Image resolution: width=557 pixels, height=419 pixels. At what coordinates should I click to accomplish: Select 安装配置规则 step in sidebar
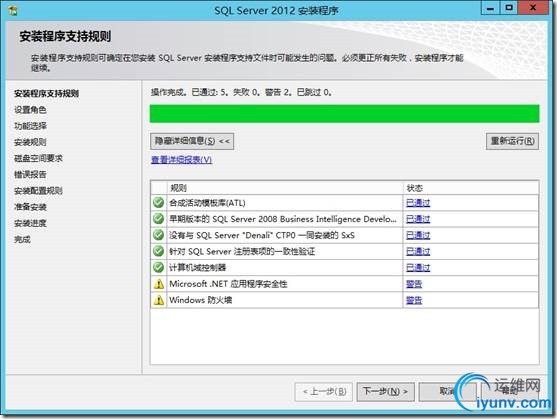[x=38, y=191]
